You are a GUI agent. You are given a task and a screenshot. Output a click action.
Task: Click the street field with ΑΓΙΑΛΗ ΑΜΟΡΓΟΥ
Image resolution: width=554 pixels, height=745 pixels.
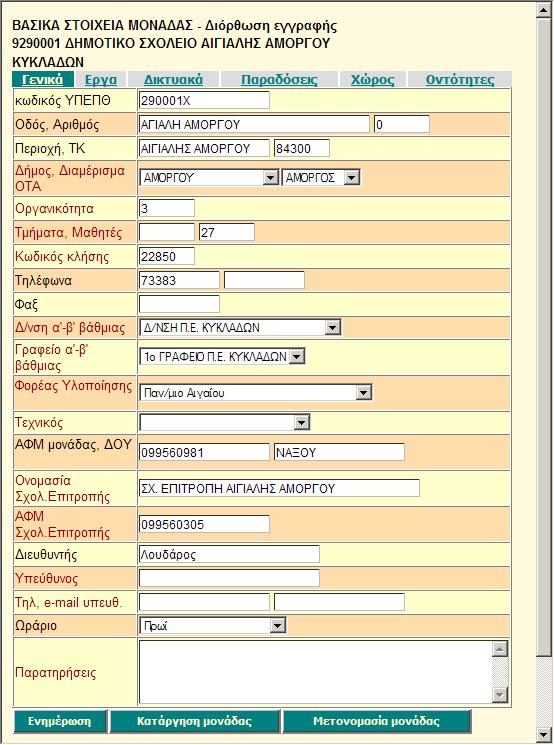[254, 124]
